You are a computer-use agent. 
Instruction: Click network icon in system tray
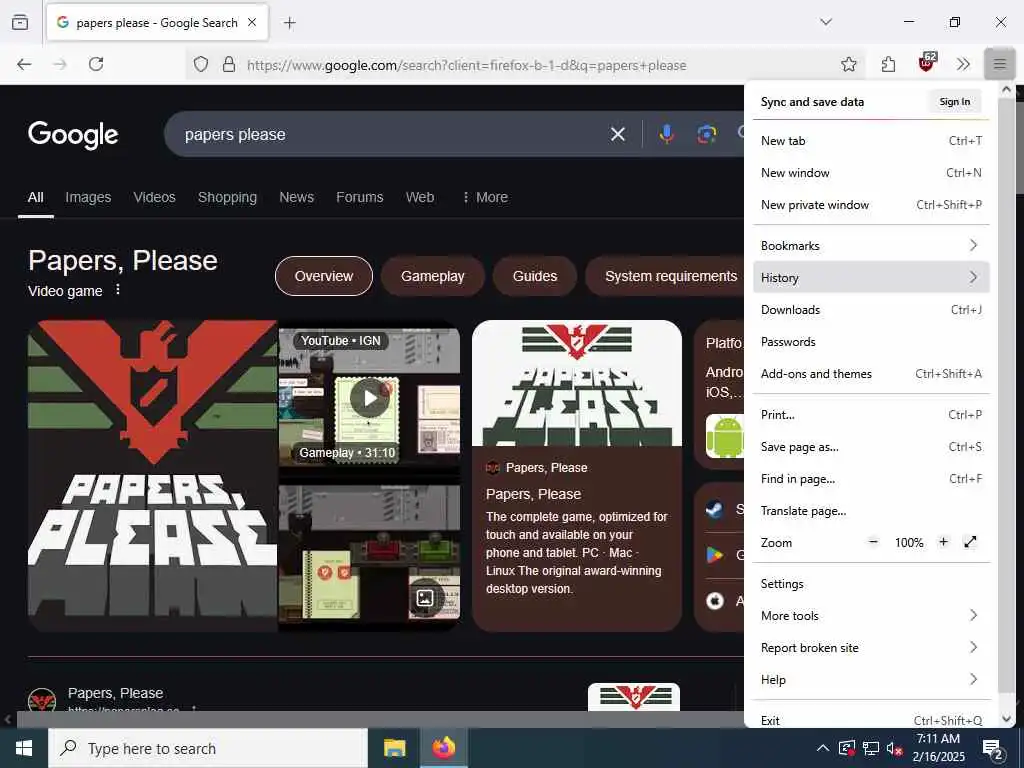tap(871, 748)
